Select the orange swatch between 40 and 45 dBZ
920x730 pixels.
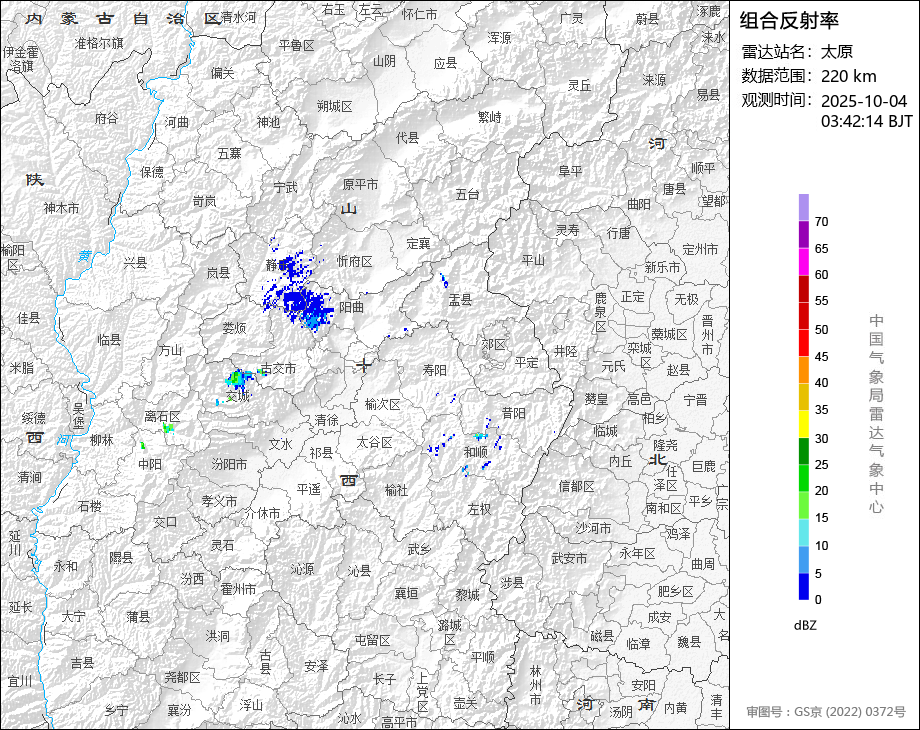803,369
